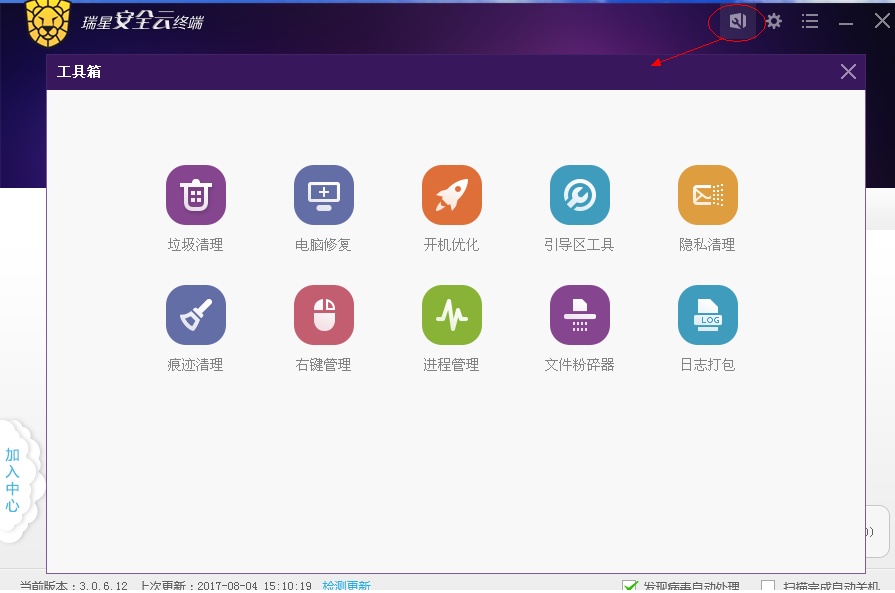Click the 当前版本 3.0.6.12 status text
The width and height of the screenshot is (895, 593).
tap(74, 586)
